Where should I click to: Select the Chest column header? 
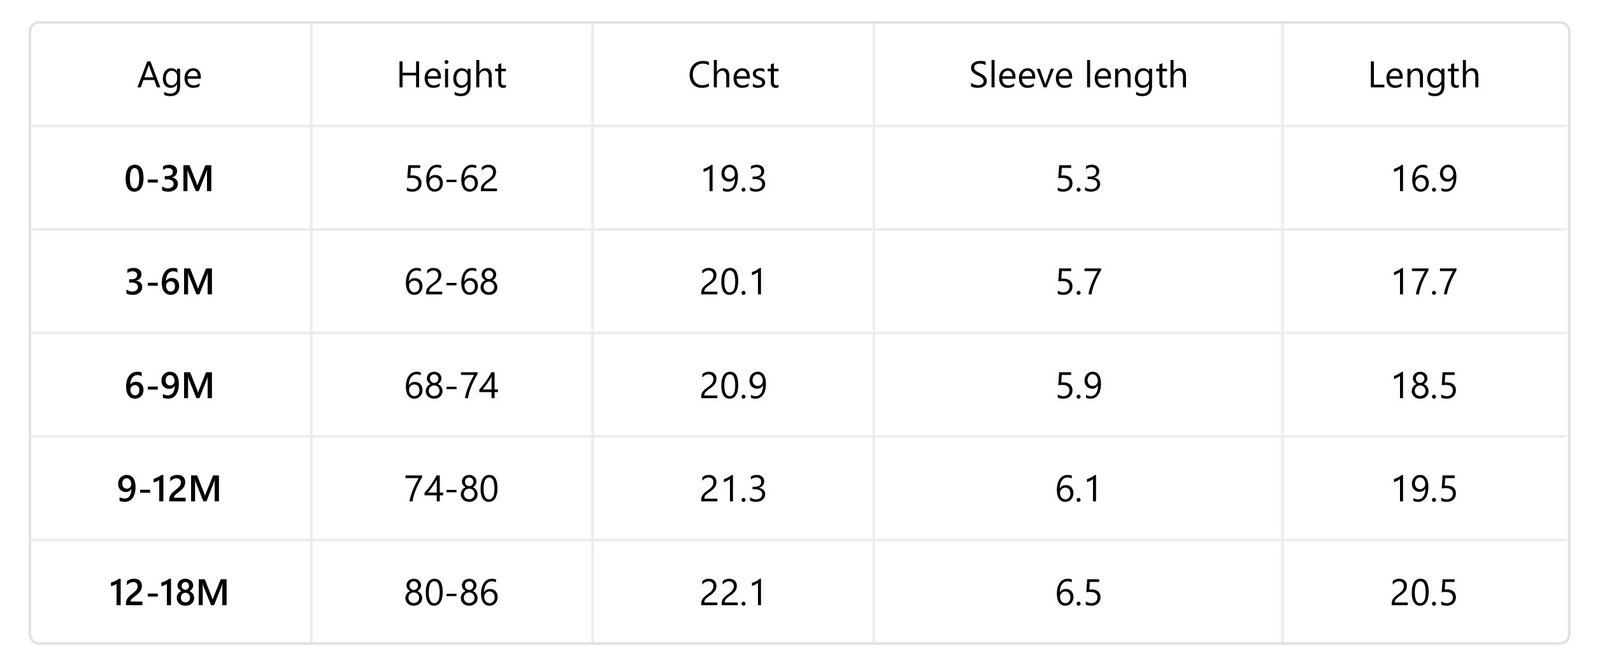click(x=733, y=76)
